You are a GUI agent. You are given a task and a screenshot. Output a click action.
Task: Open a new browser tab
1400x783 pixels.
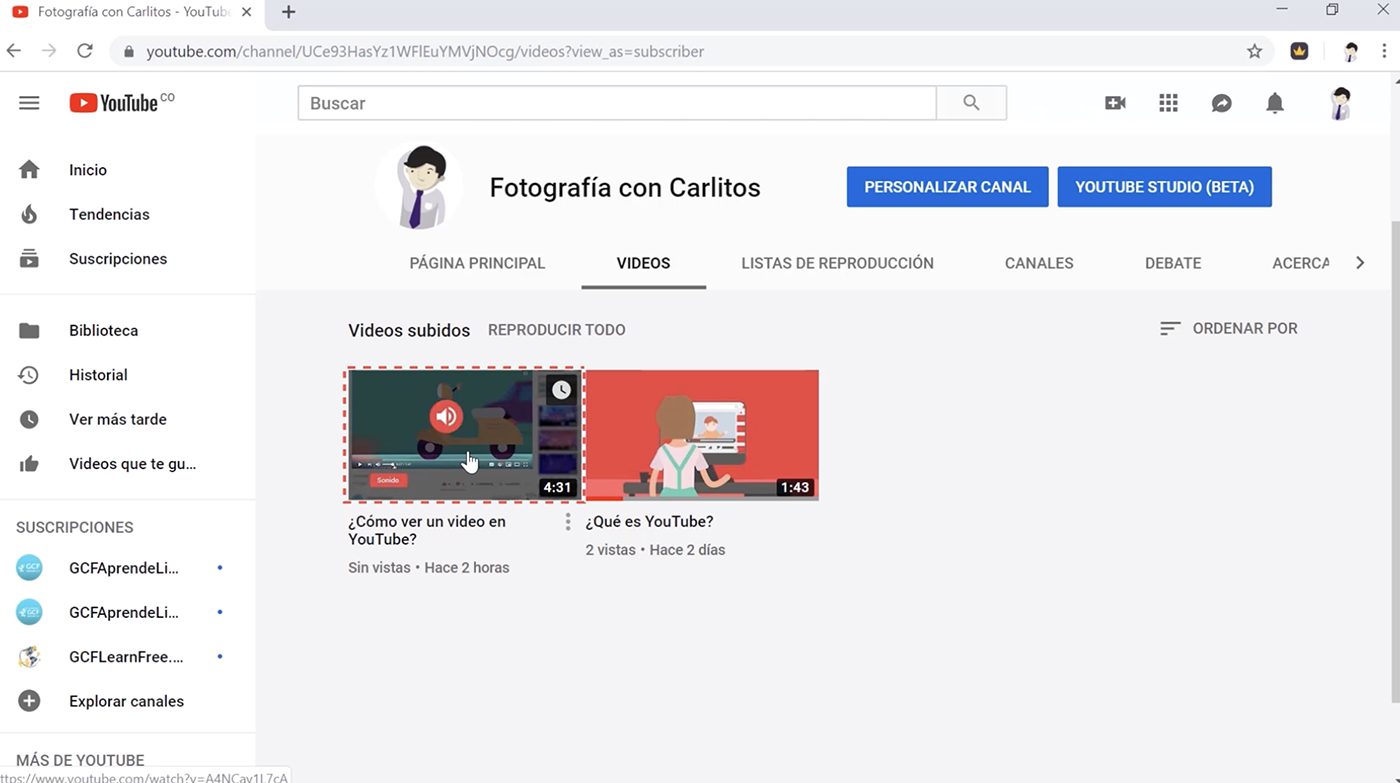[x=288, y=12]
